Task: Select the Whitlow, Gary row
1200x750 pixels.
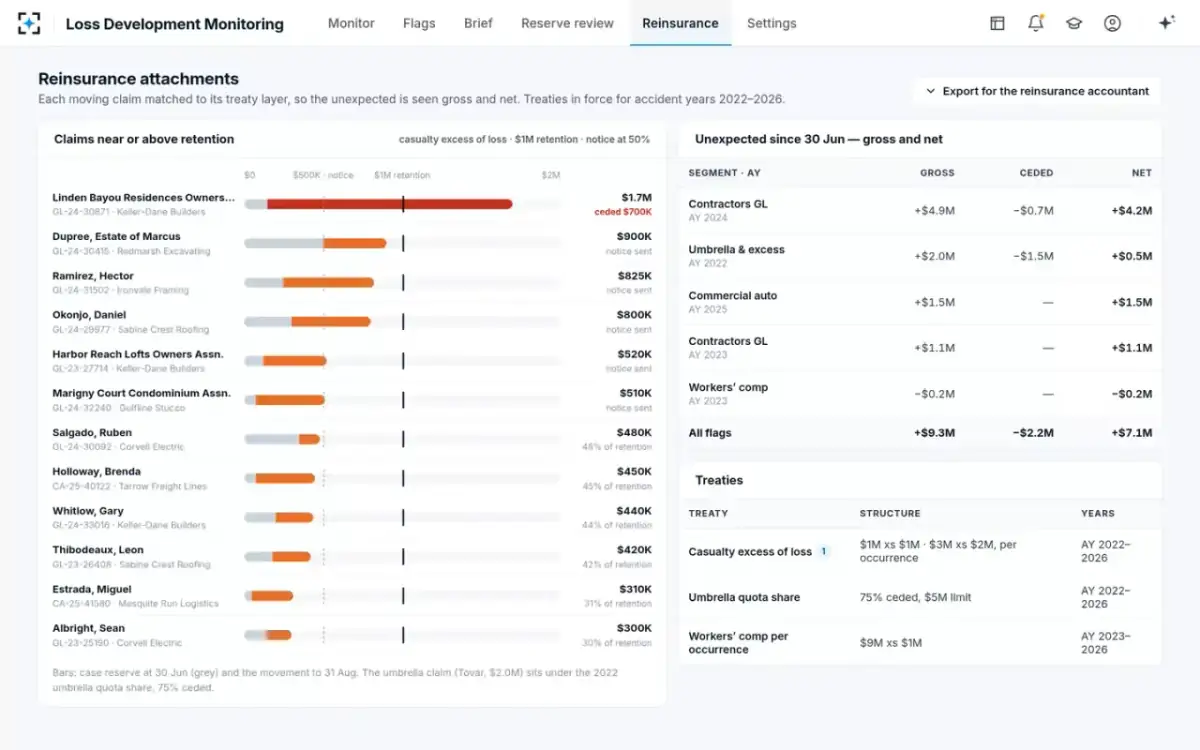Action: (x=352, y=517)
